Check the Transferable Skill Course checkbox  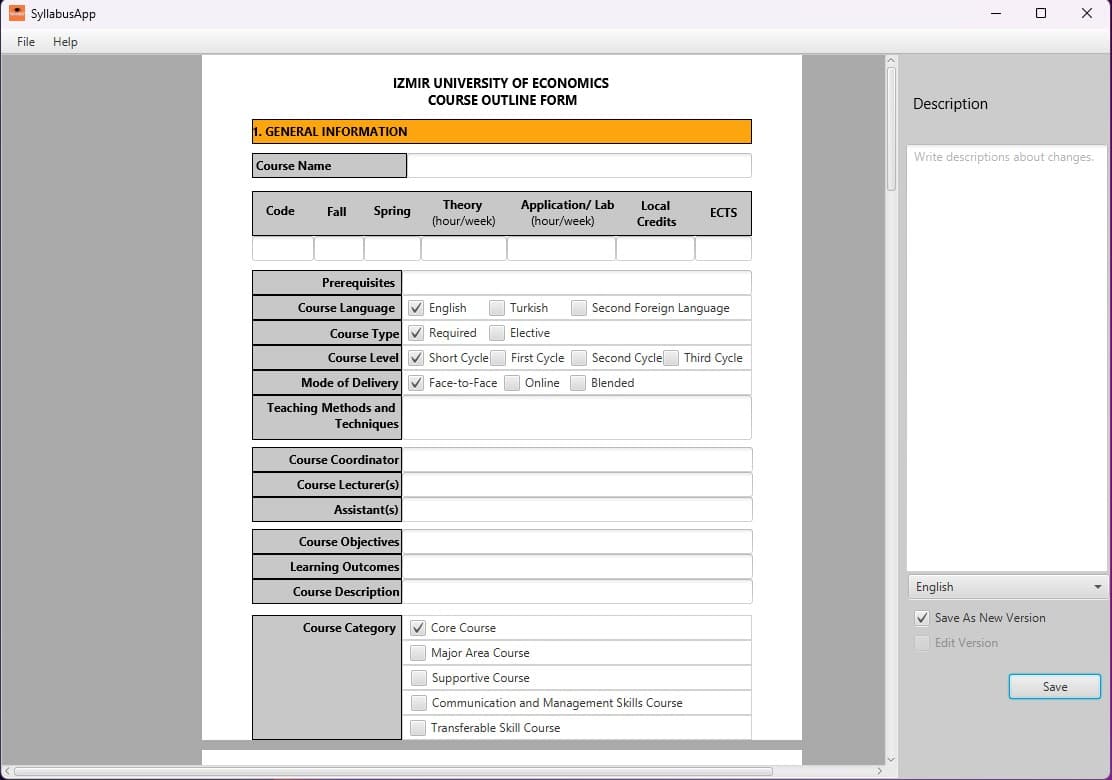click(x=418, y=728)
